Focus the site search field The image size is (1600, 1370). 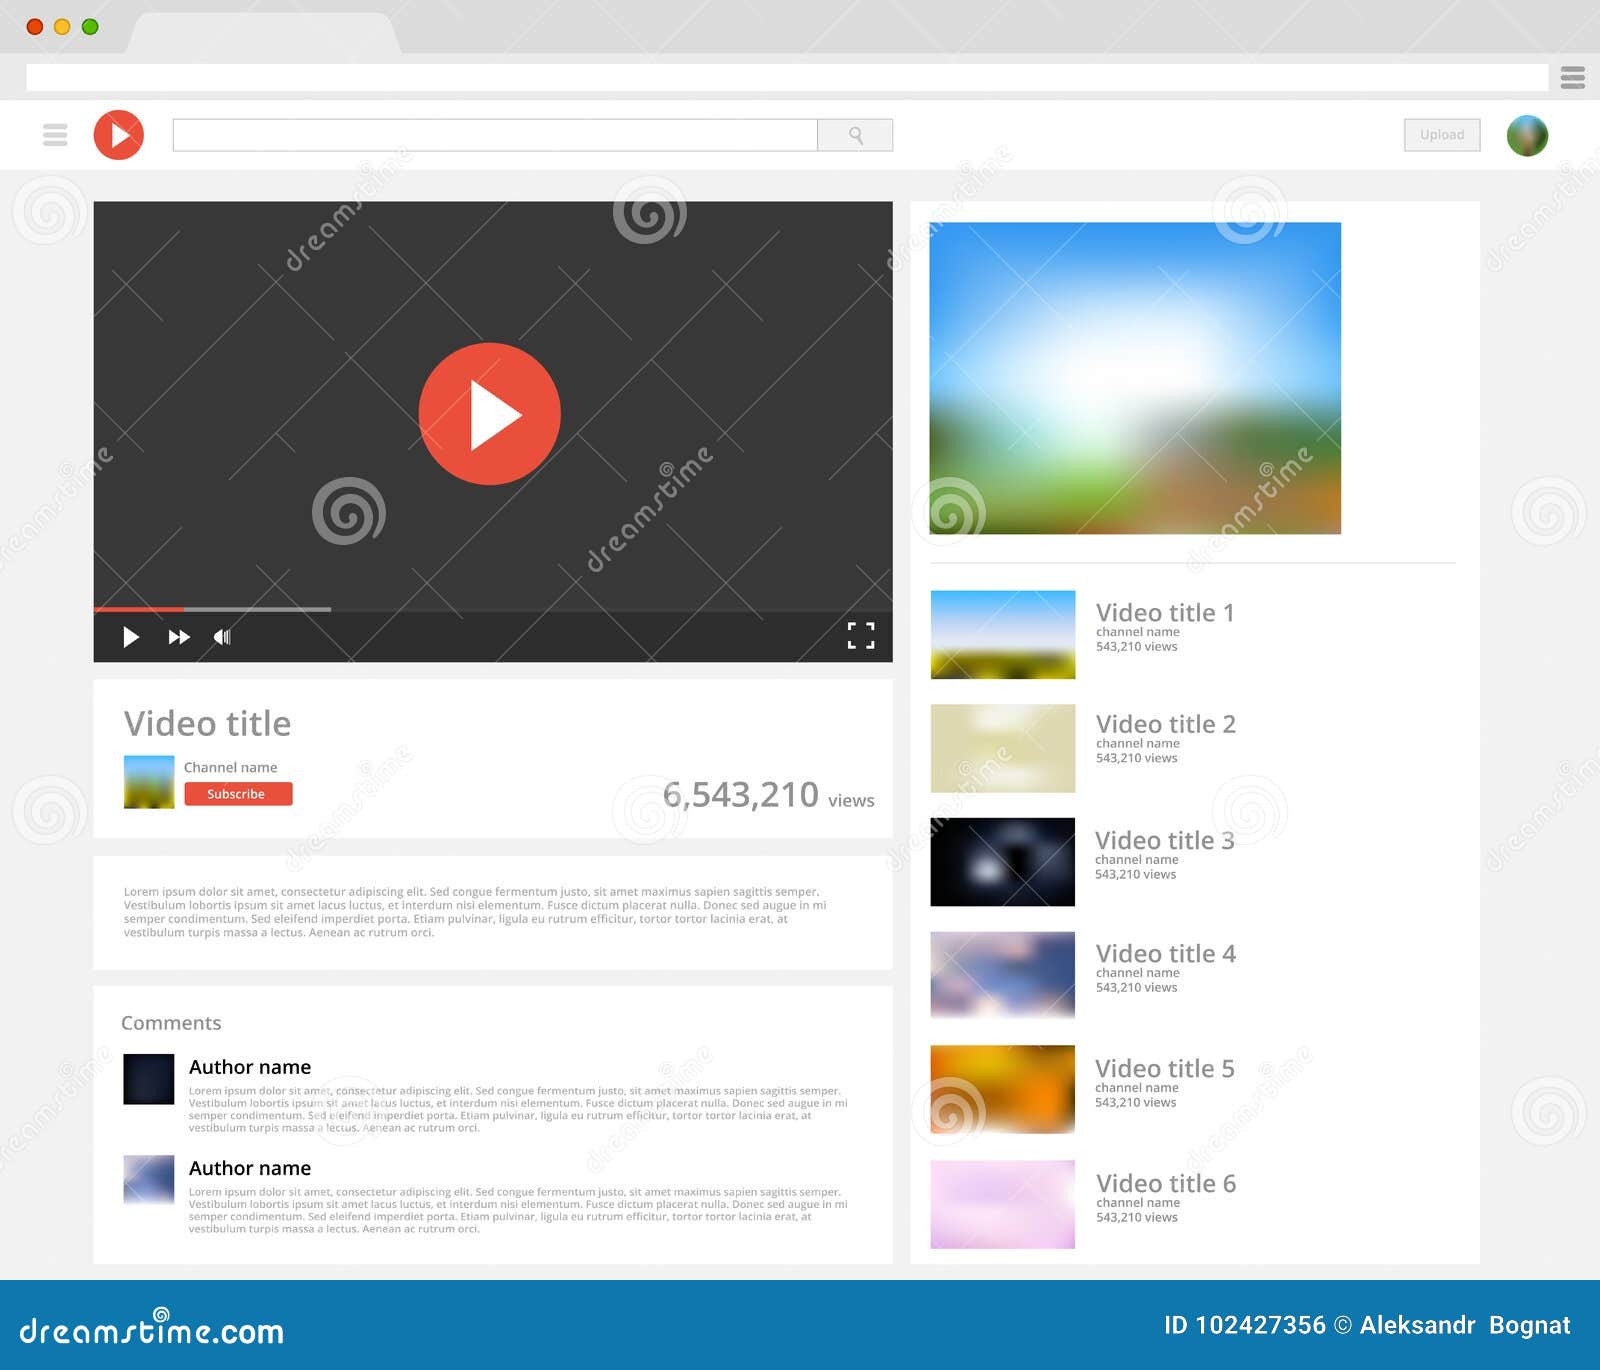pyautogui.click(x=495, y=135)
